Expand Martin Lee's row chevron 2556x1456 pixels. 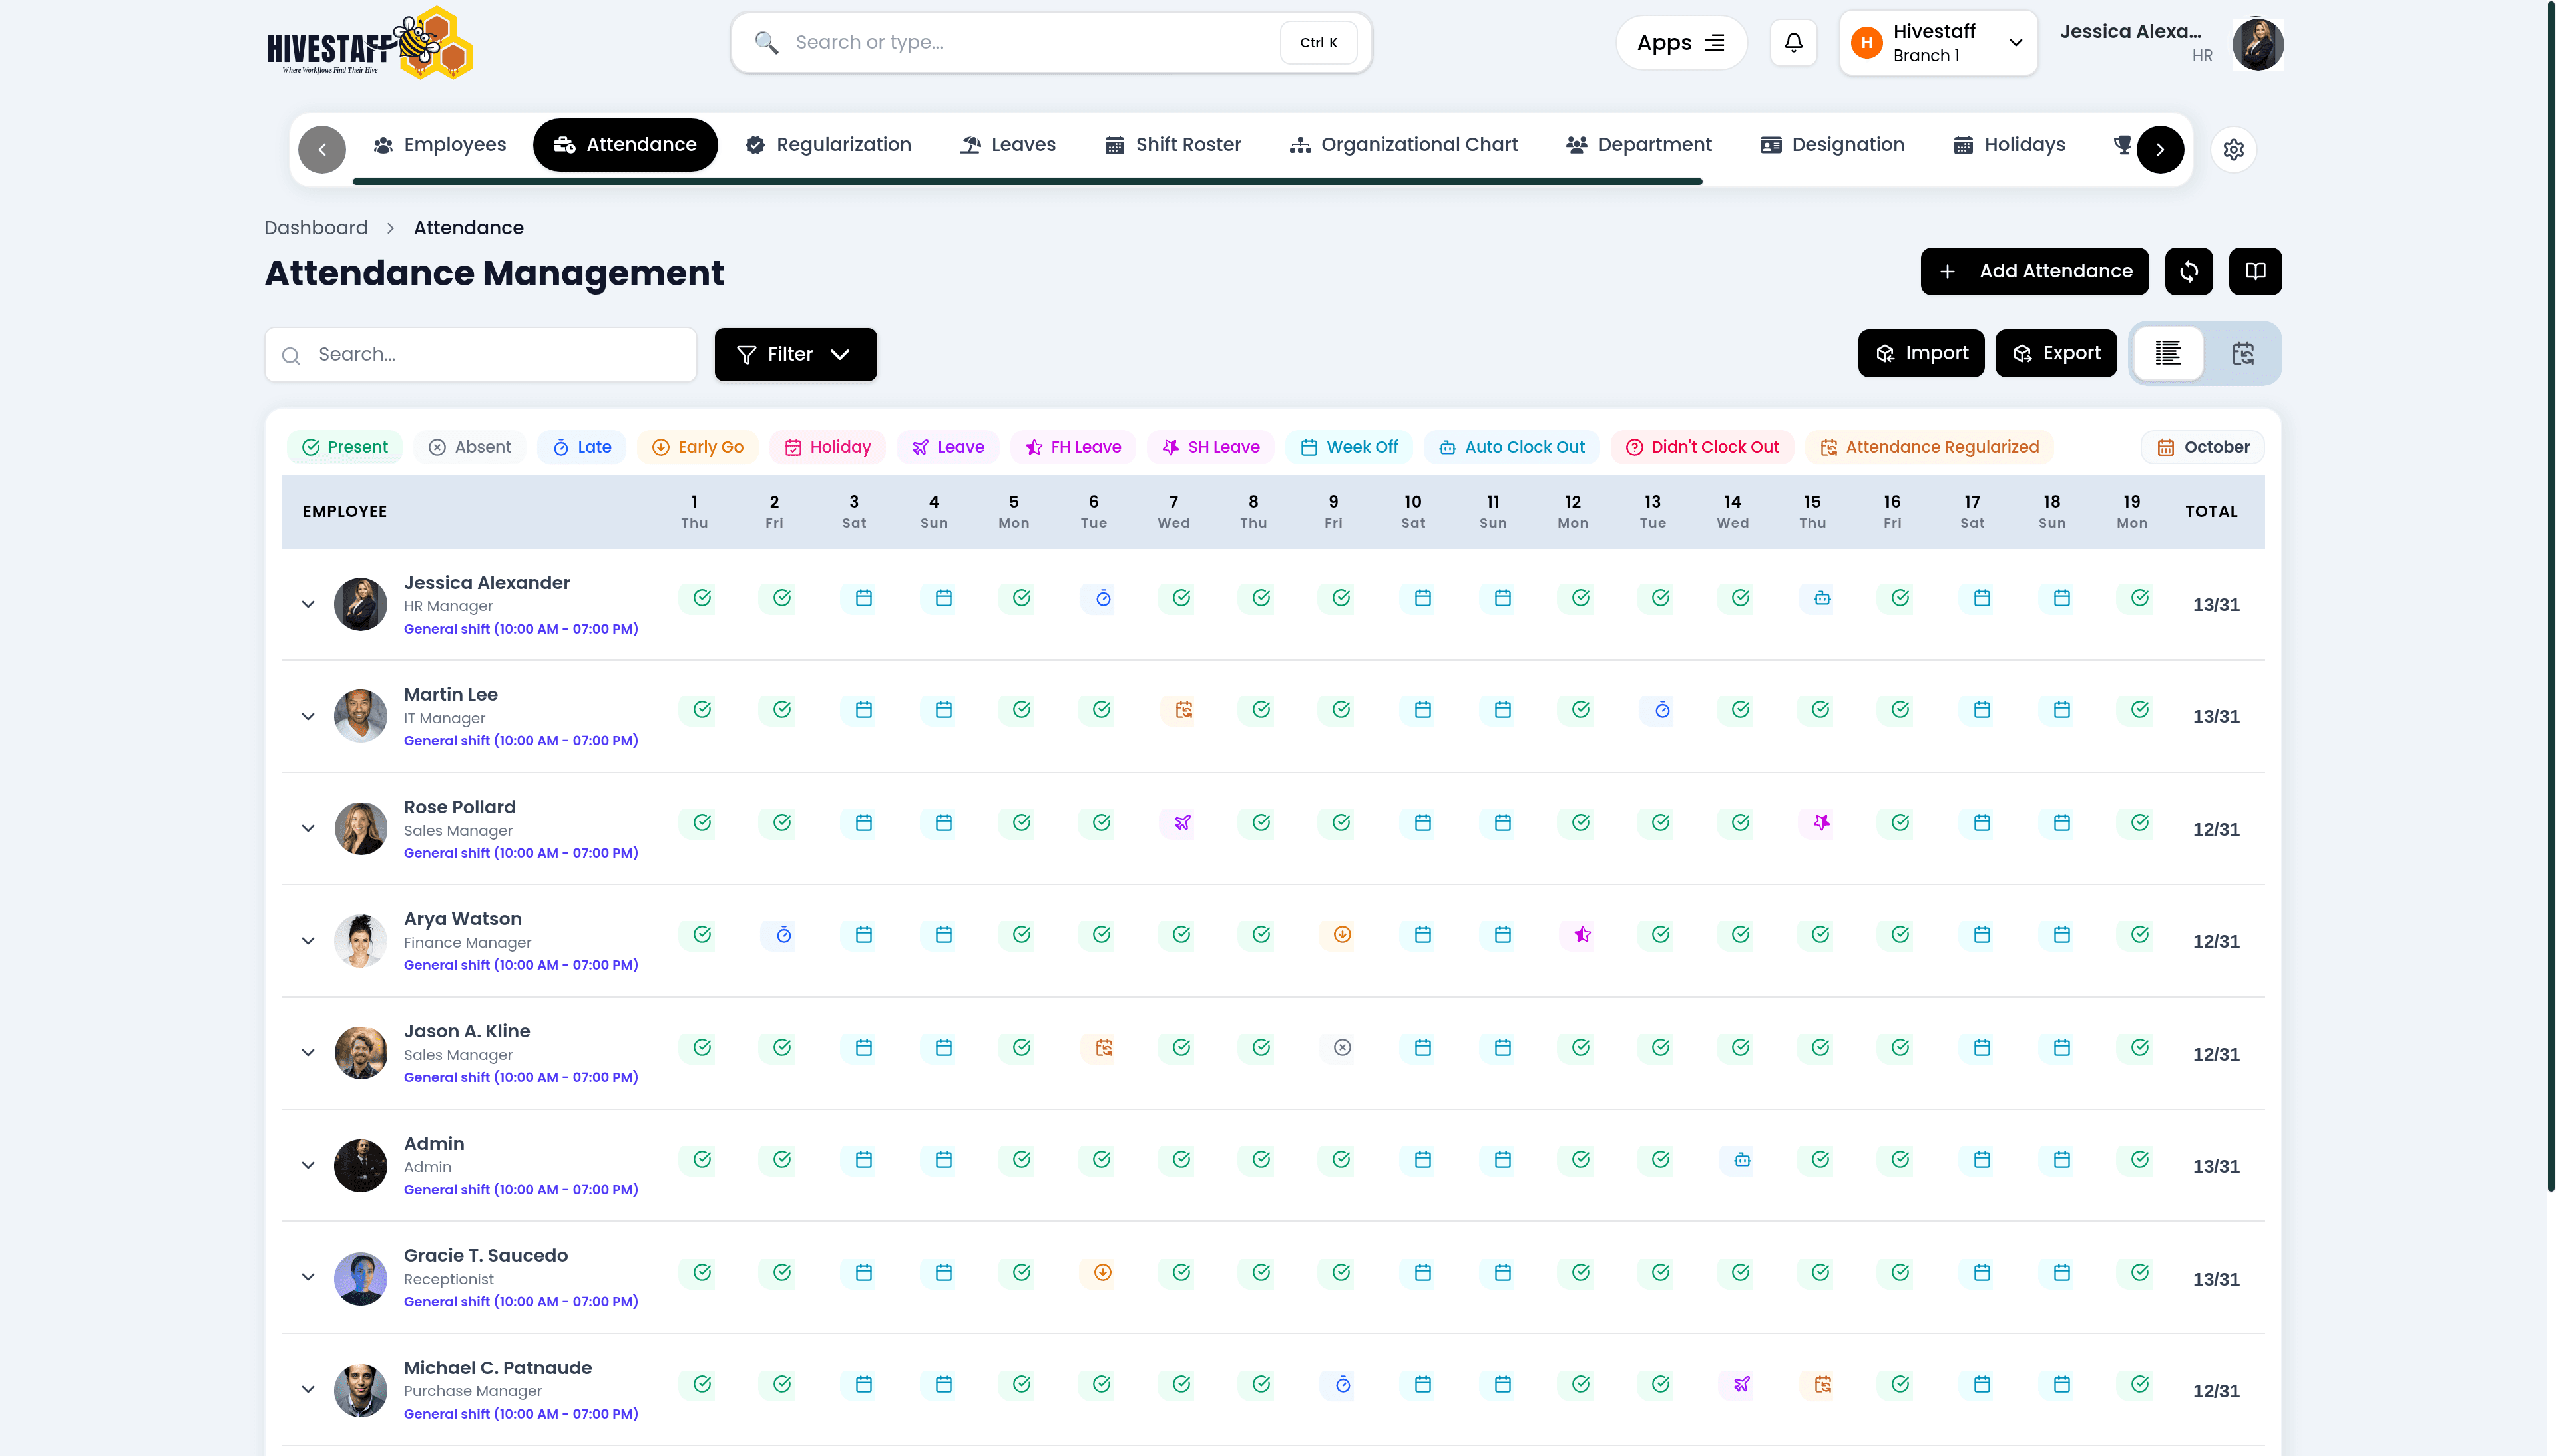(x=308, y=716)
